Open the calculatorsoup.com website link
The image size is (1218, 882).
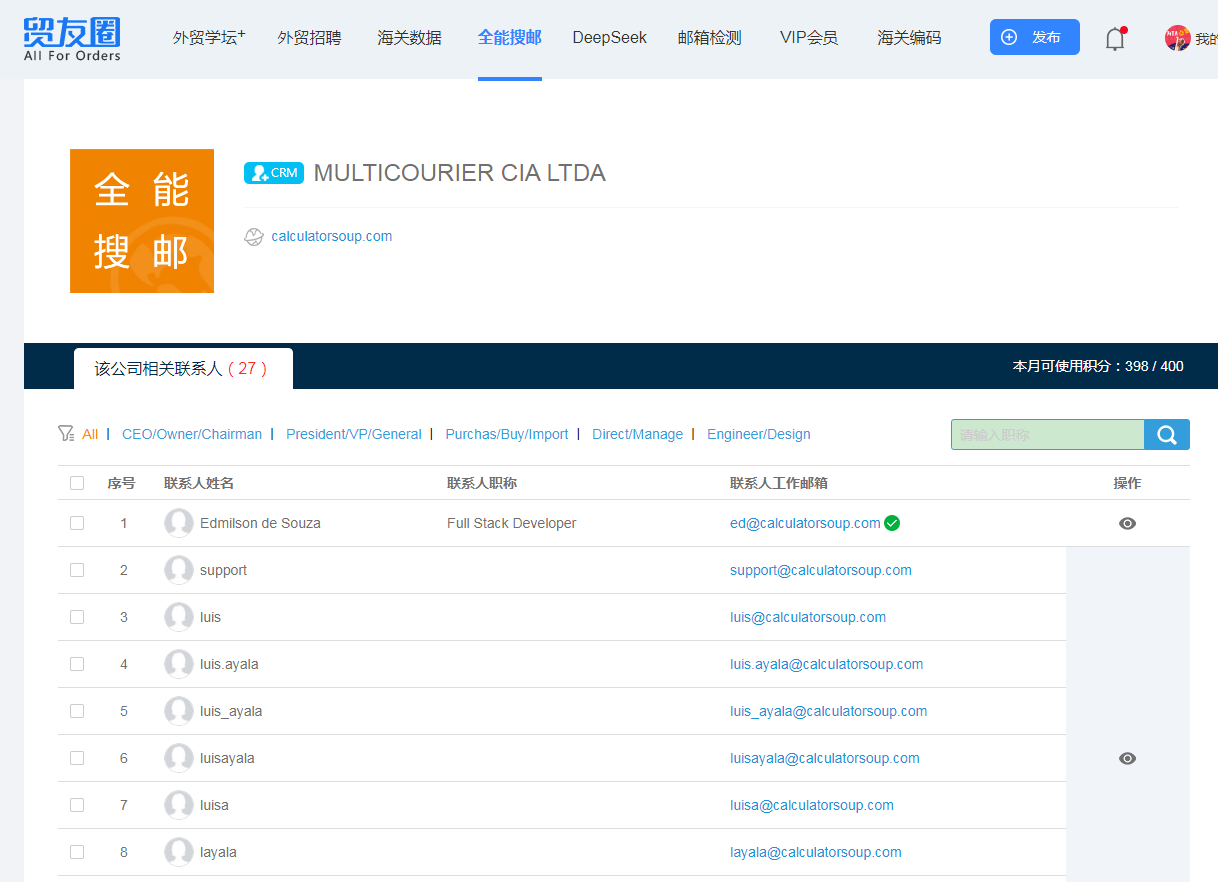click(331, 237)
